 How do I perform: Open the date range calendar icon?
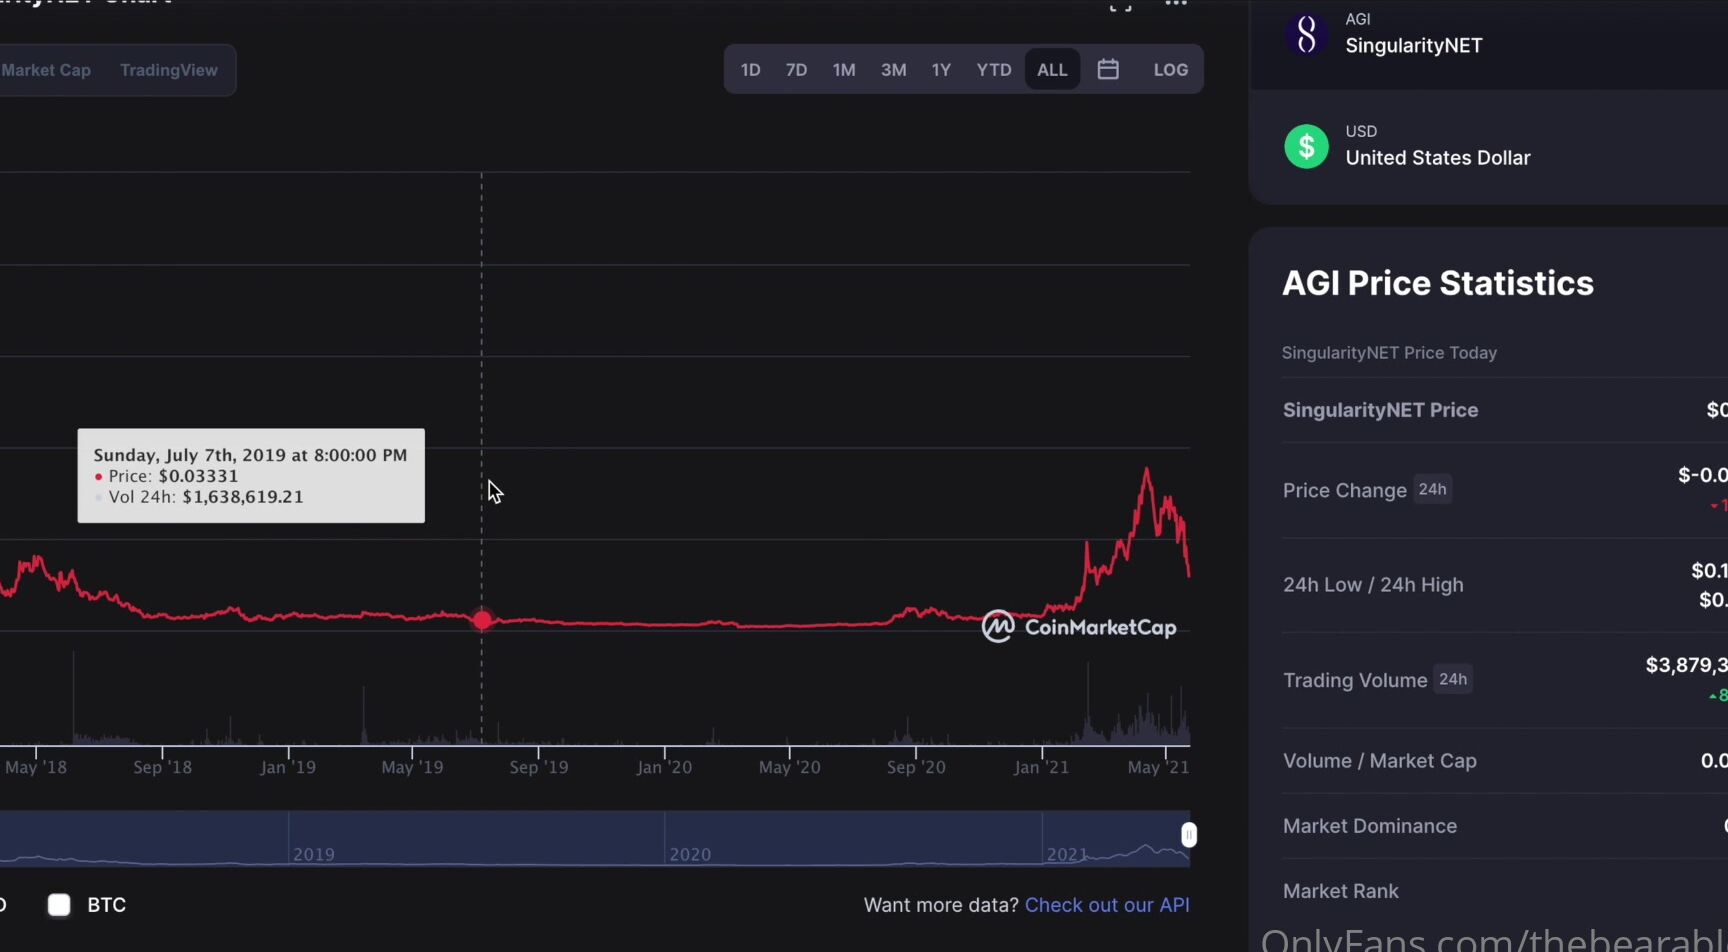coord(1107,69)
